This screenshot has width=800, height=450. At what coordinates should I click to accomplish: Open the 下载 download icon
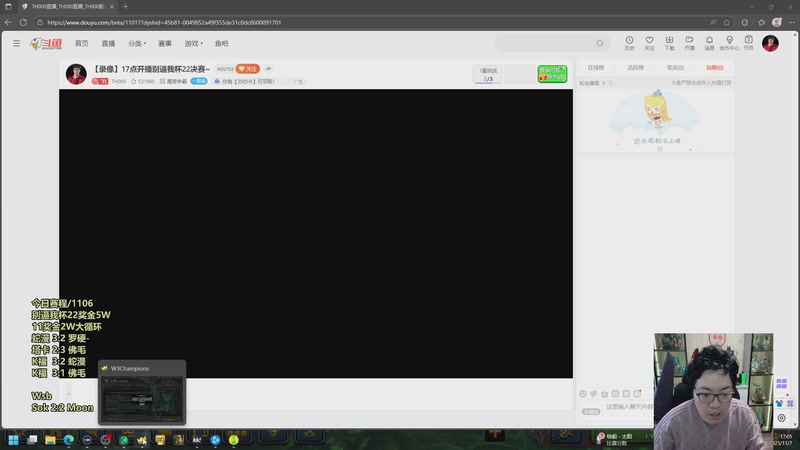669,43
